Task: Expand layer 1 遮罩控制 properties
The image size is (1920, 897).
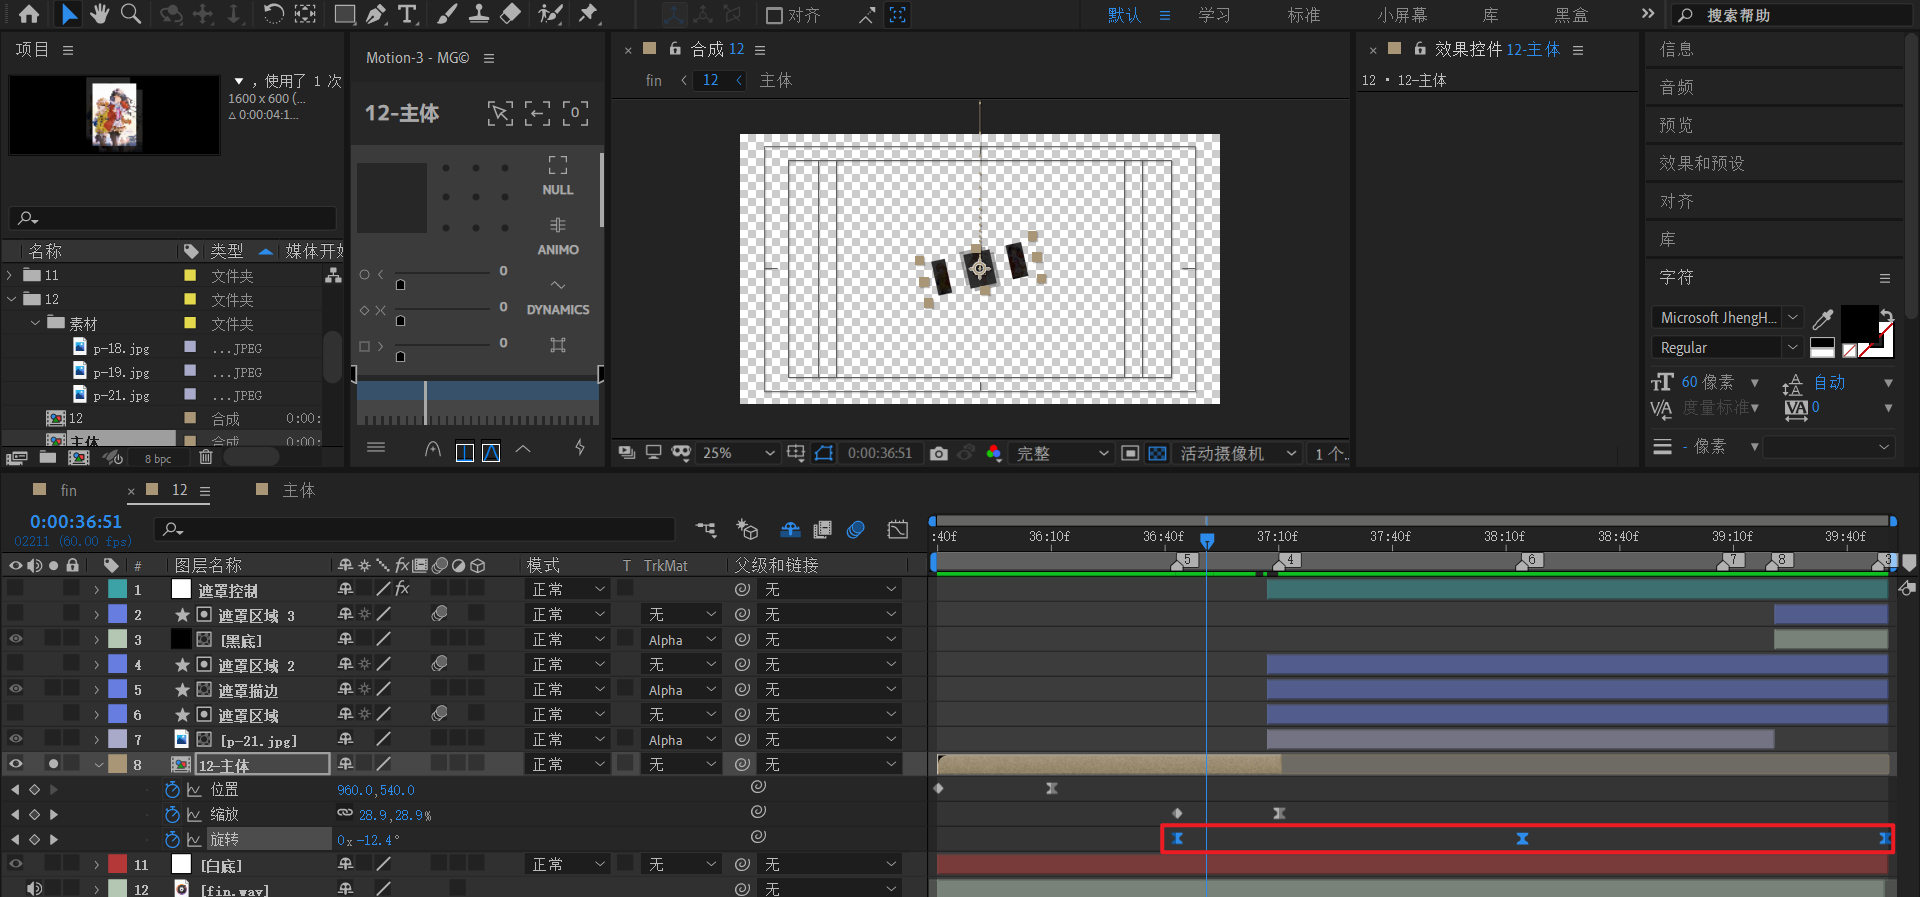Action: coord(97,590)
